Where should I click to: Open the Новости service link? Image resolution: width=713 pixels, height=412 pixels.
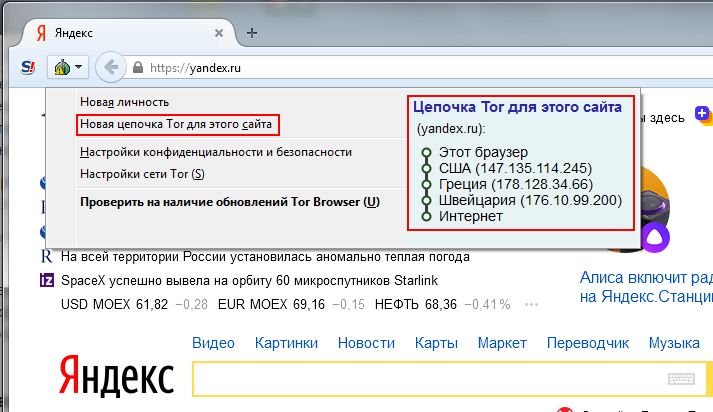click(366, 343)
